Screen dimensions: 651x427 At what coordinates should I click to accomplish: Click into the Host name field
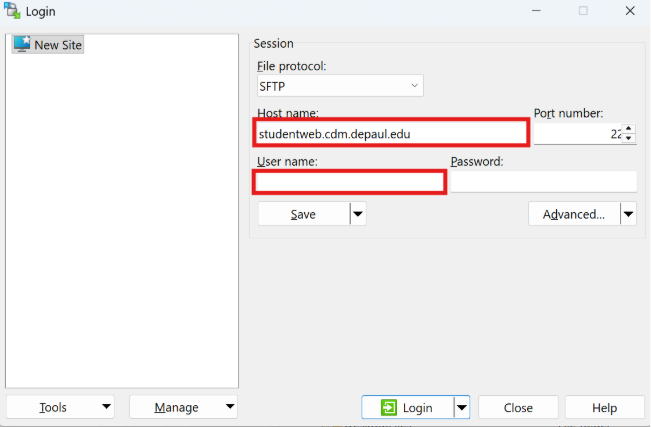pos(390,132)
